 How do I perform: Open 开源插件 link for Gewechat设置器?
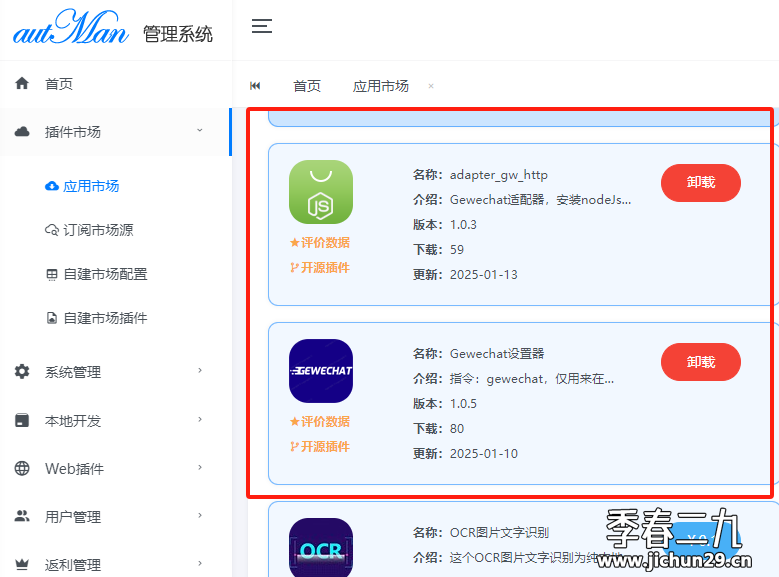(x=320, y=447)
